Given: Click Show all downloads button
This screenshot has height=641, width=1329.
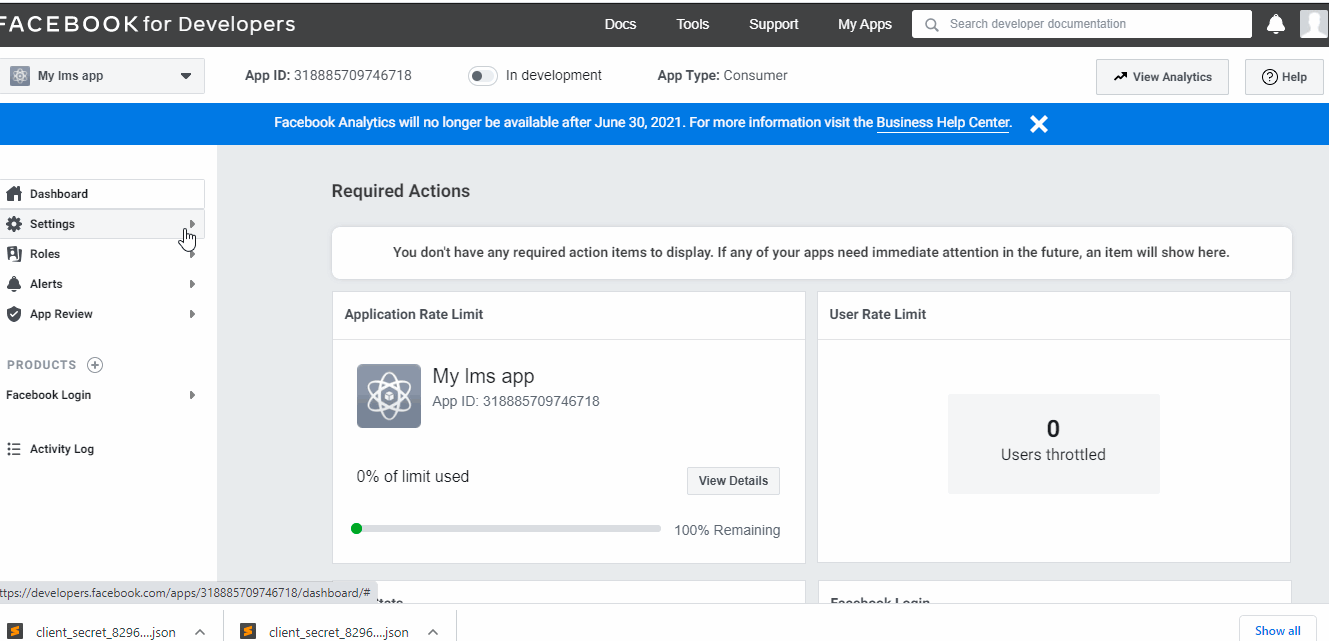Looking at the screenshot, I should [x=1278, y=630].
